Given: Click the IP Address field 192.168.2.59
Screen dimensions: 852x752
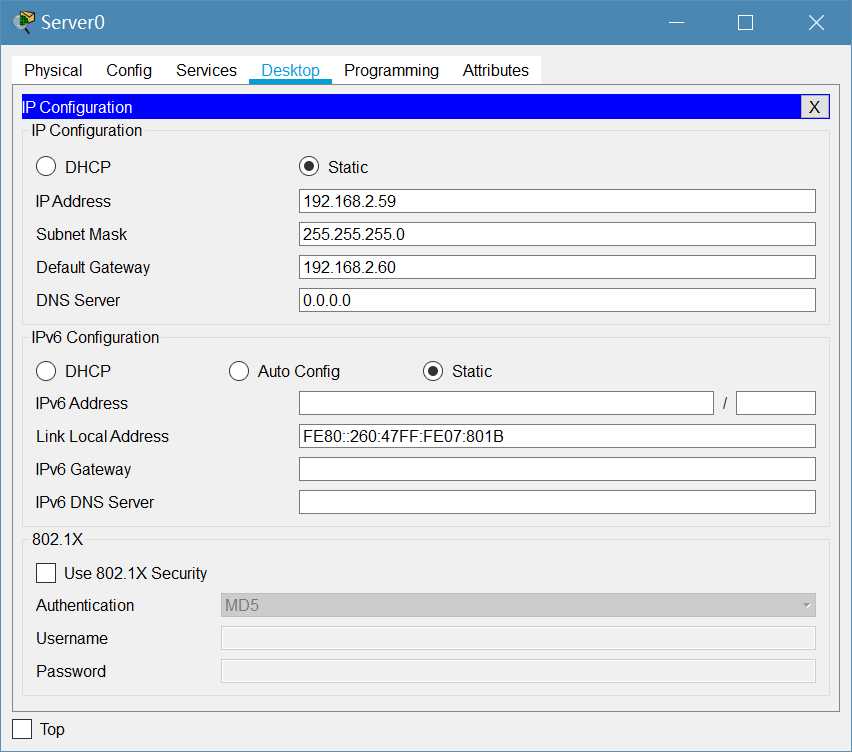Looking at the screenshot, I should click(557, 201).
